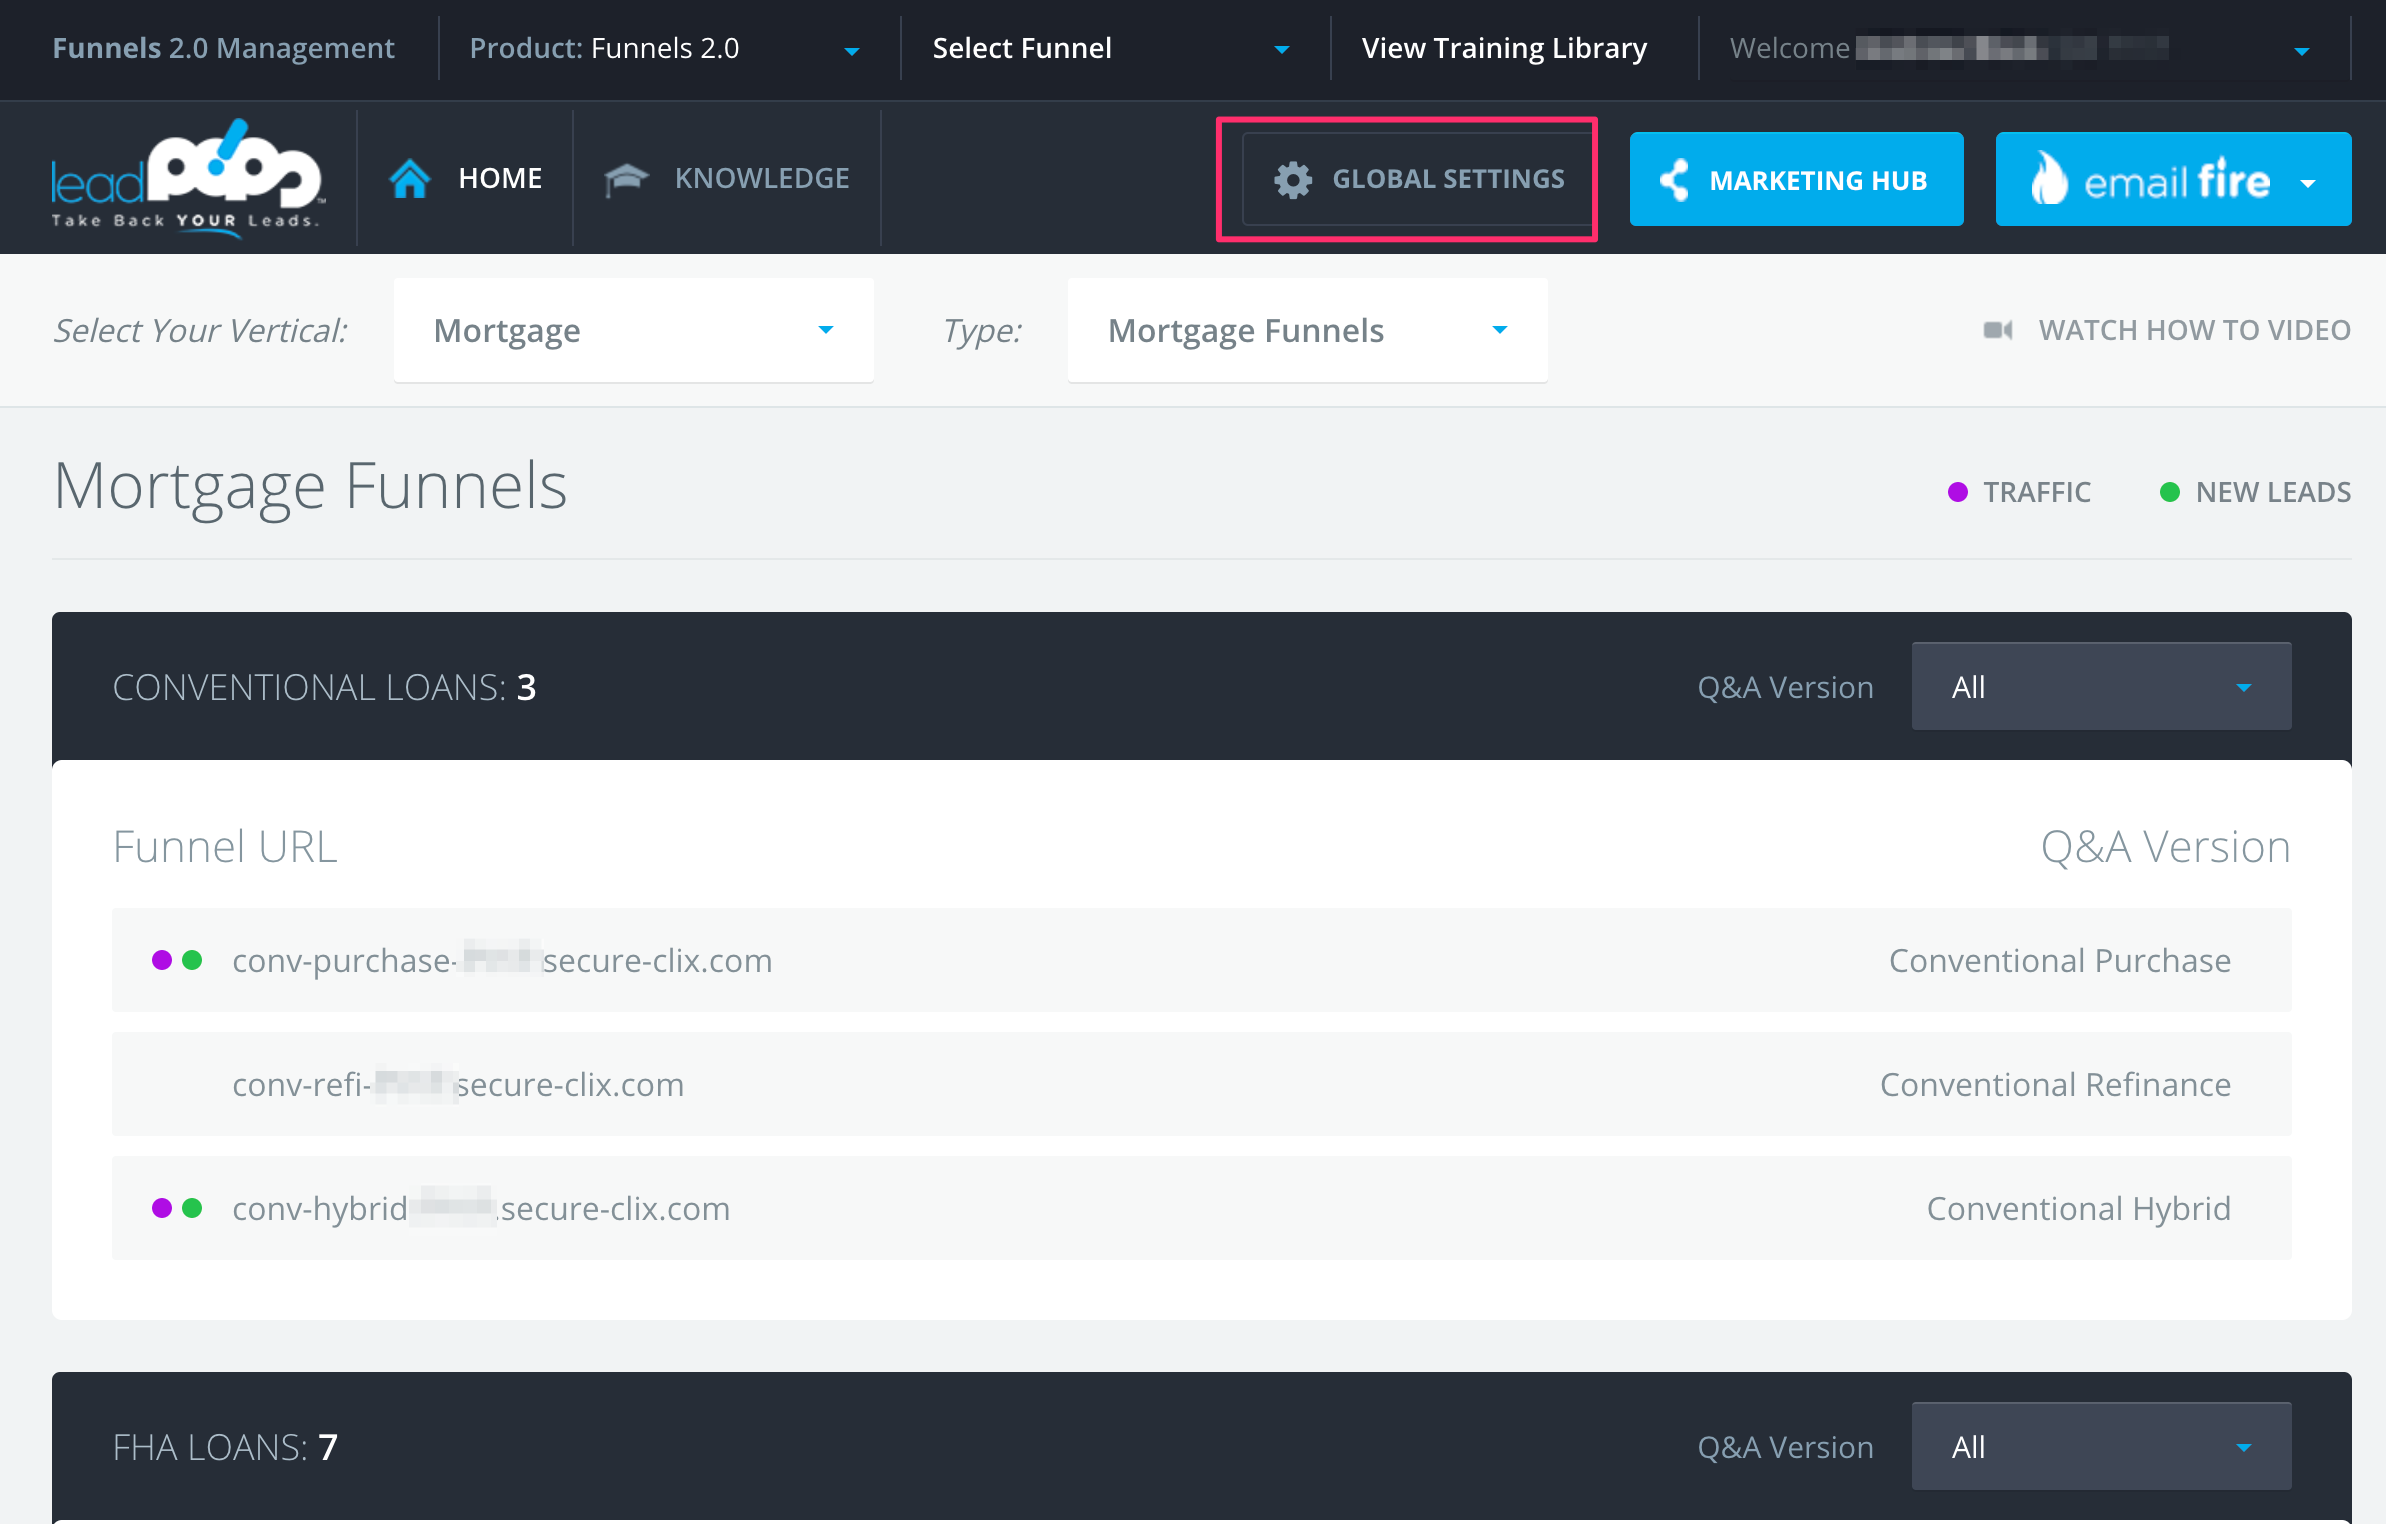Click the video camera icon near Watch How To
This screenshot has width=2386, height=1524.
[1998, 330]
